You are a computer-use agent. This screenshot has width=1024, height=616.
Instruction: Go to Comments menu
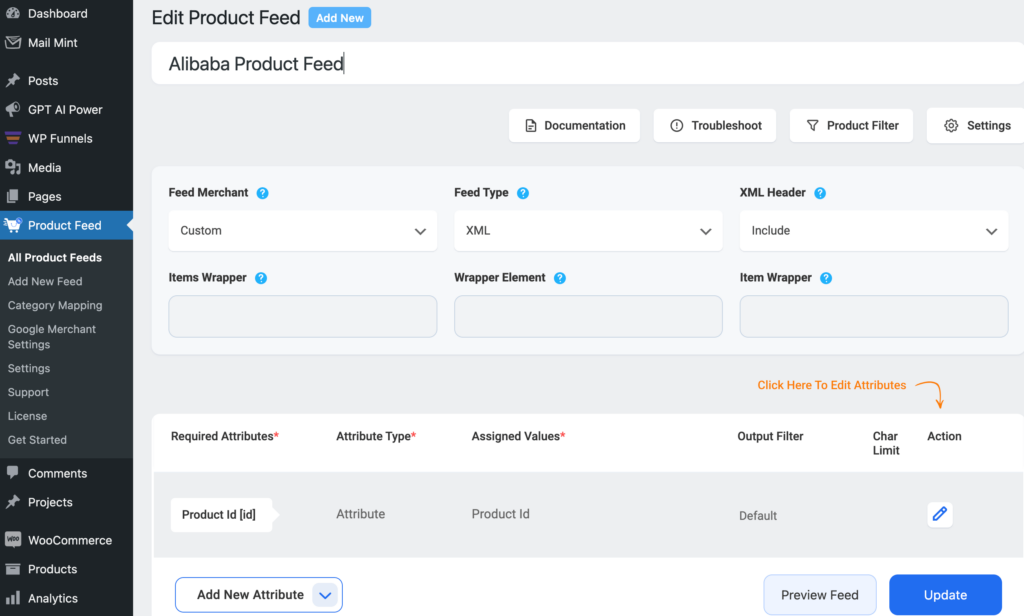click(x=57, y=473)
